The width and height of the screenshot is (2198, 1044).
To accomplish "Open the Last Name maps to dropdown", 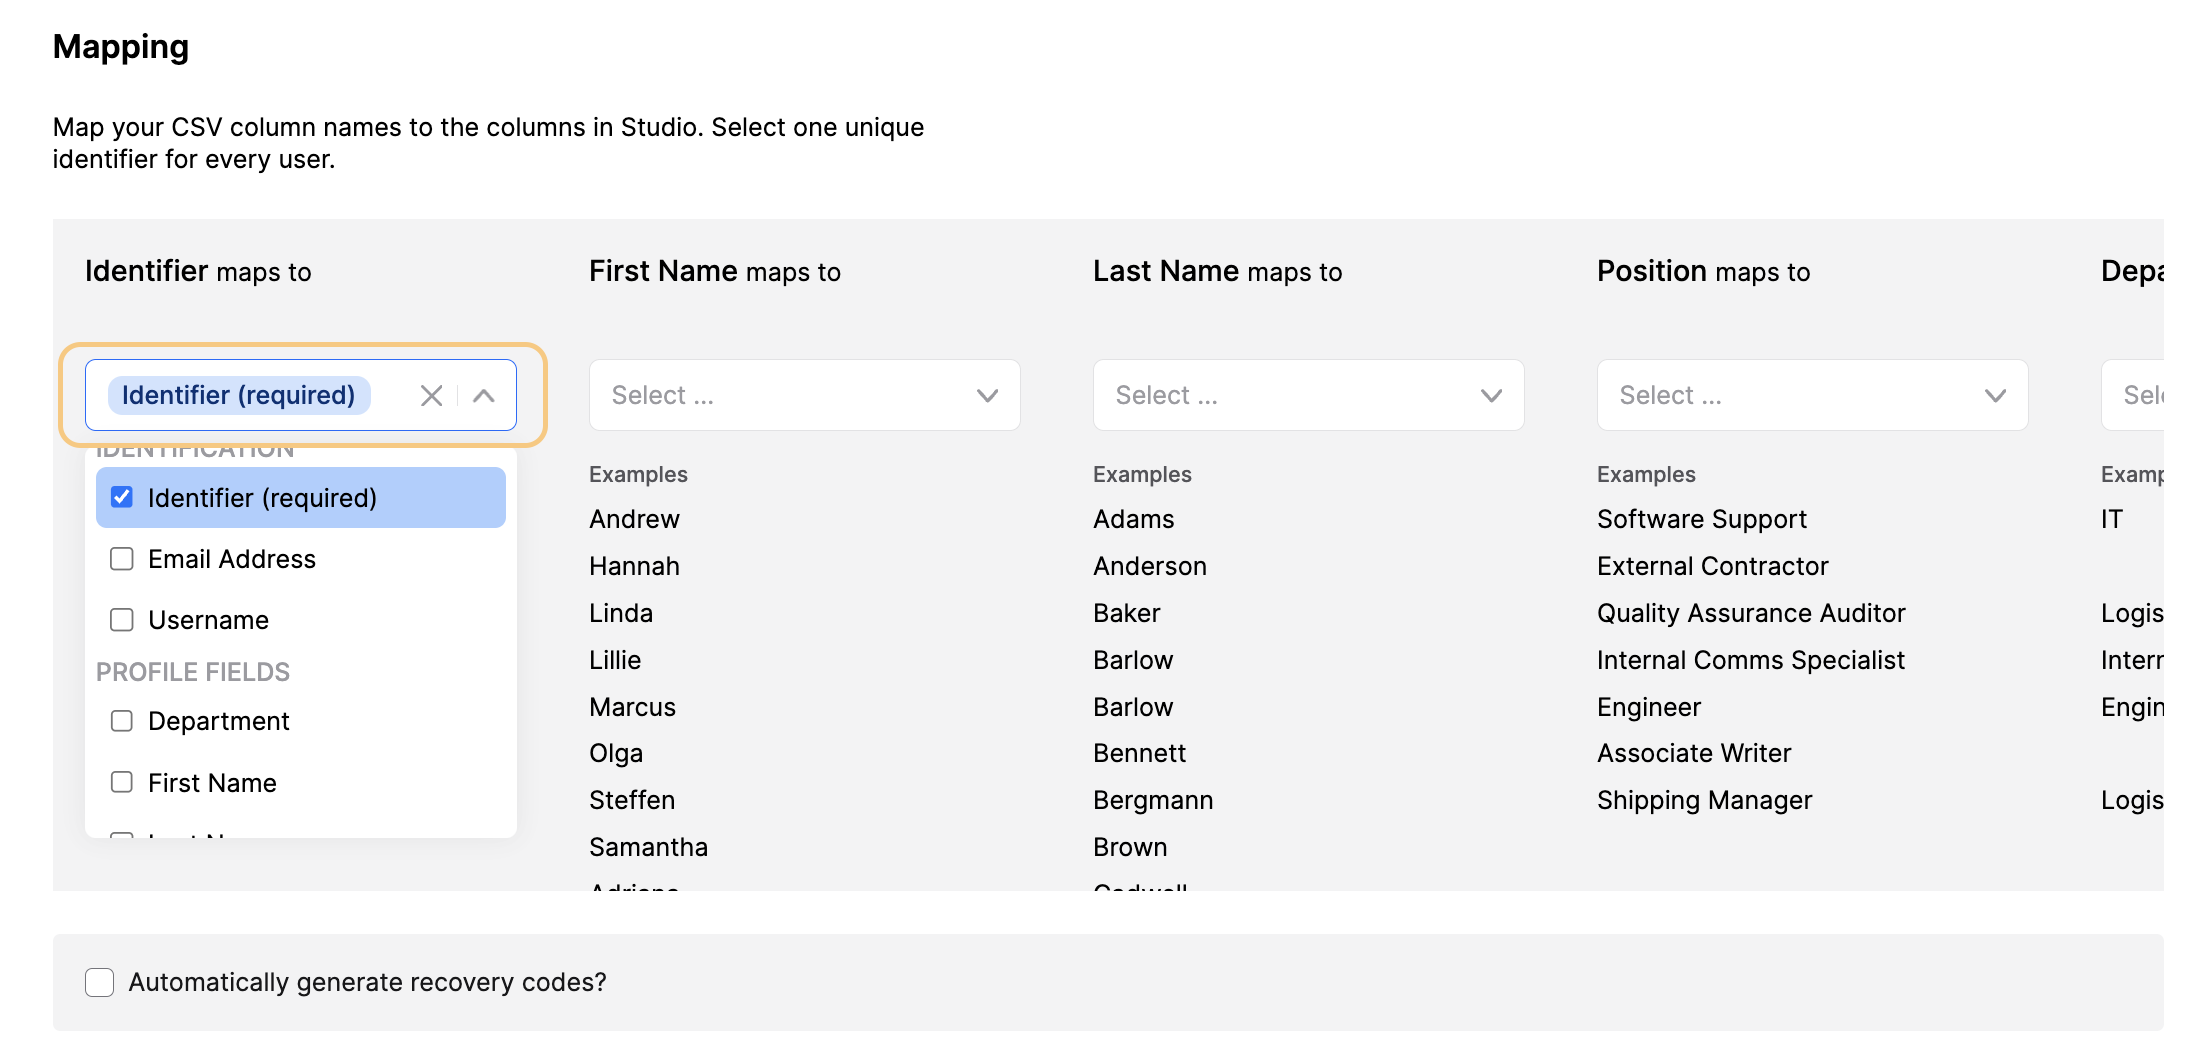I will tap(1309, 395).
